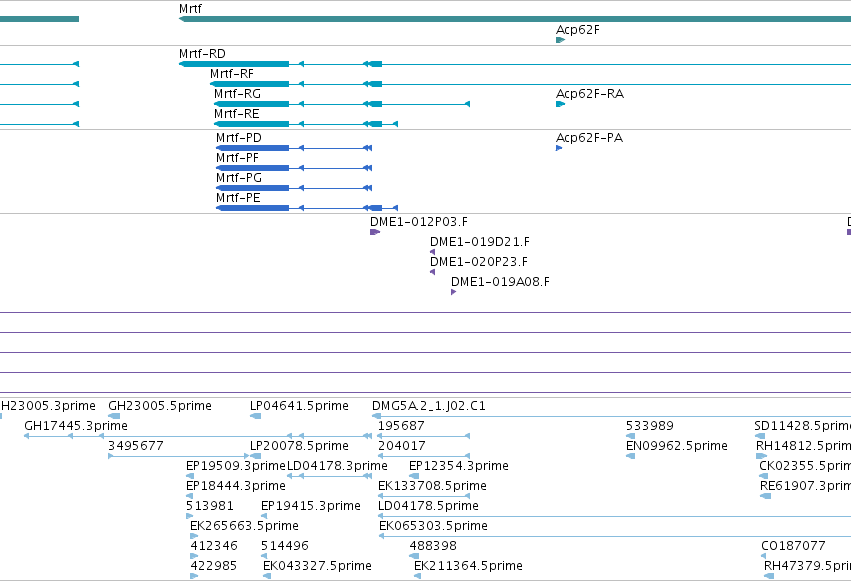Viewport: 851px width, 581px height.
Task: Click the 195687 alignment label
Action: 401,426
